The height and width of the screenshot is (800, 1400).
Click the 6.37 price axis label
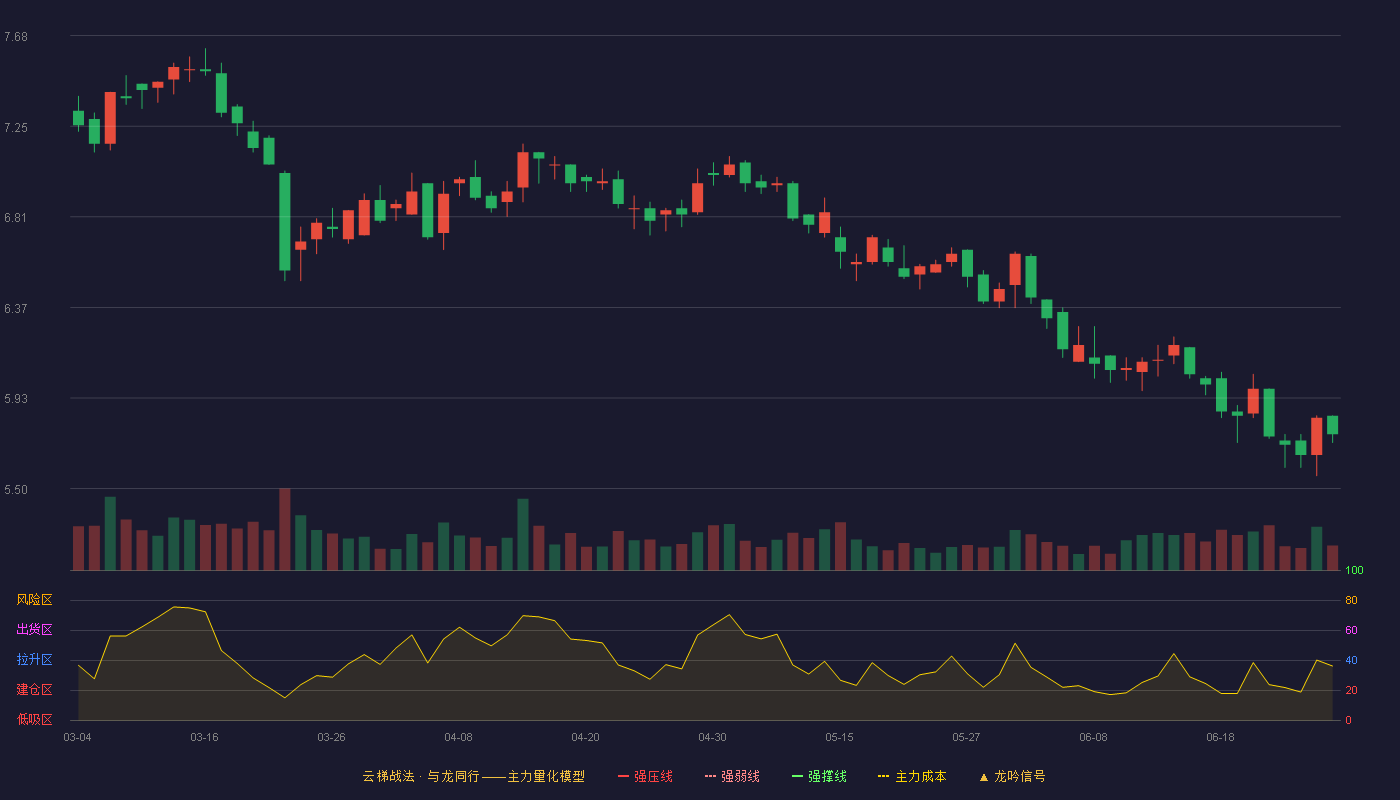pyautogui.click(x=16, y=309)
